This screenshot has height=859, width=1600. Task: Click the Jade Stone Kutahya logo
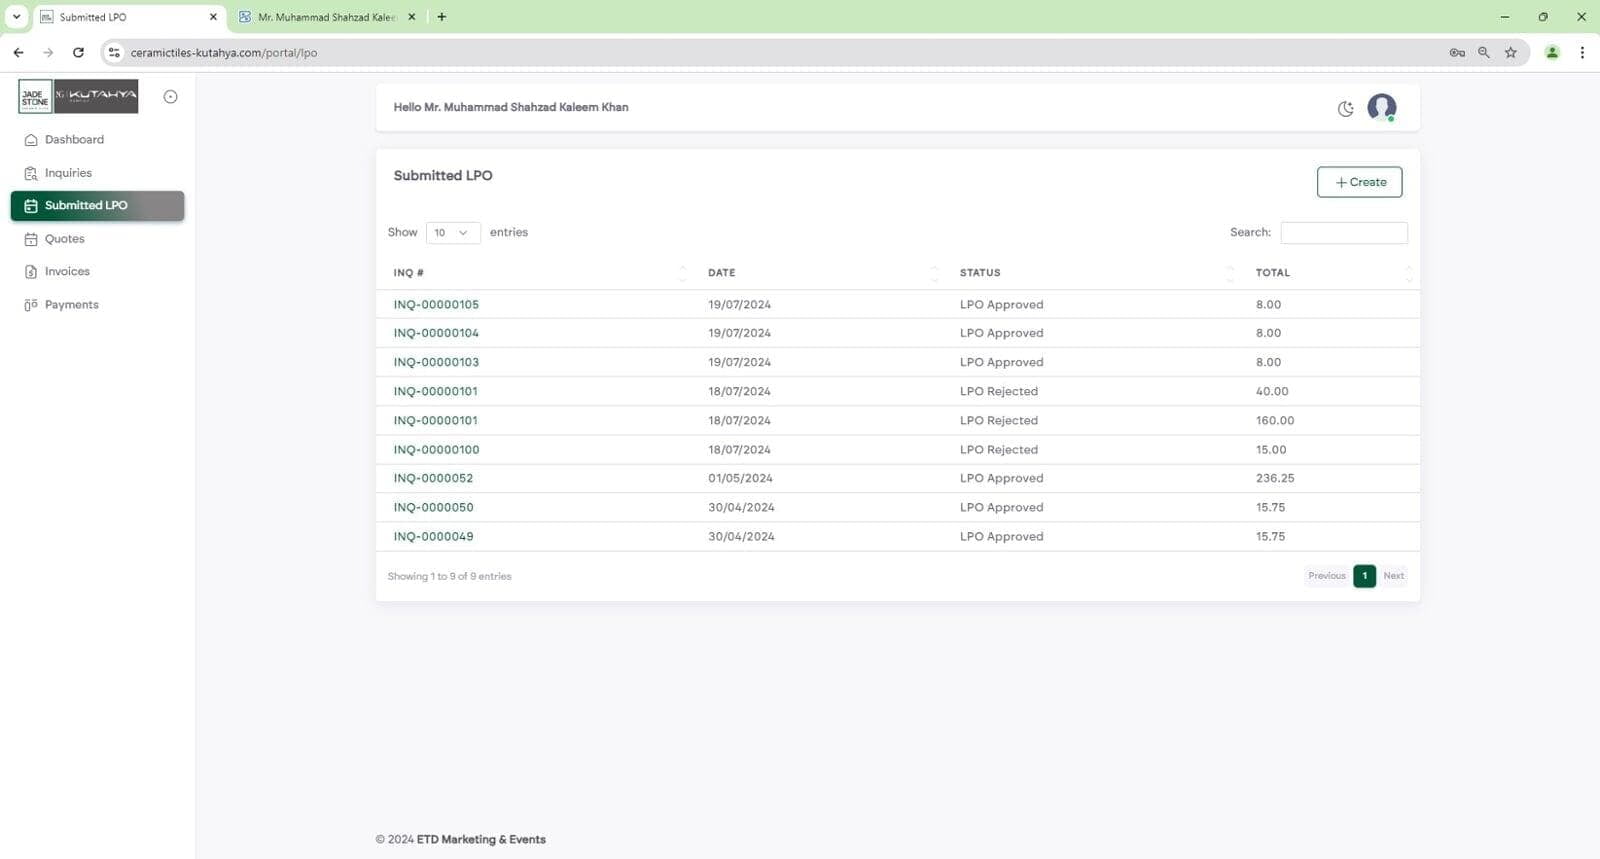[x=78, y=96]
